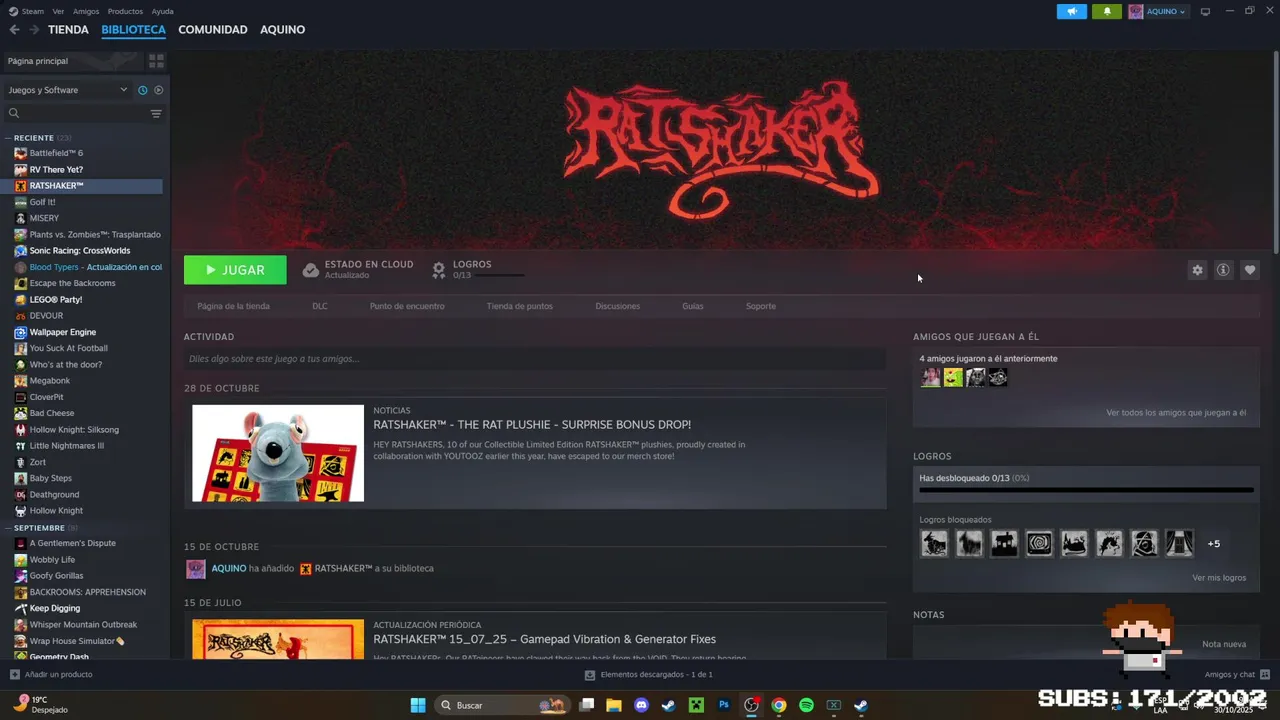Open the Logros trophy icon
Screen dimensions: 1280x720
click(439, 270)
